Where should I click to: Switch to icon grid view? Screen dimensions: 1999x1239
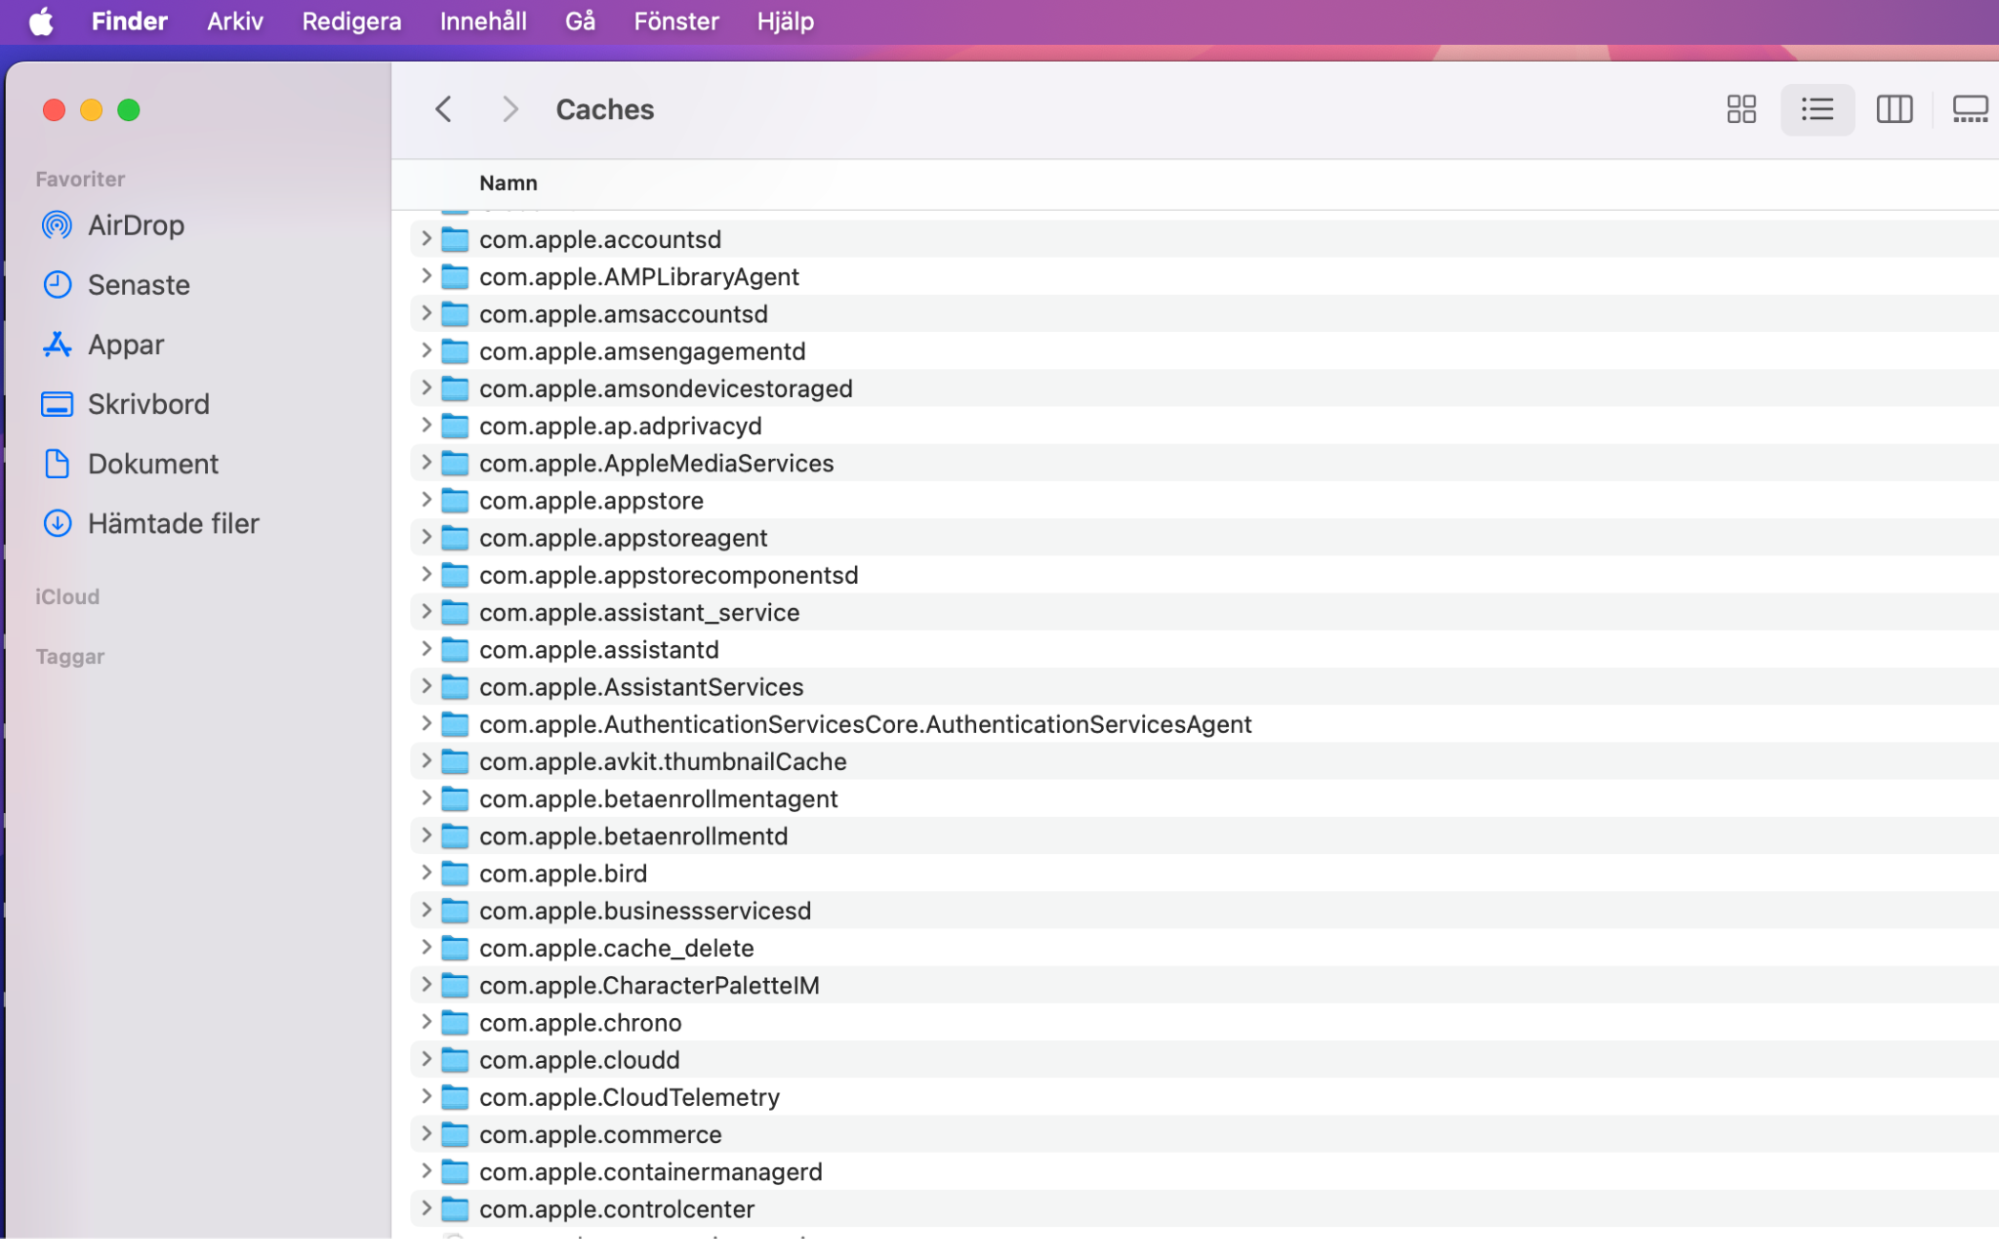point(1741,109)
